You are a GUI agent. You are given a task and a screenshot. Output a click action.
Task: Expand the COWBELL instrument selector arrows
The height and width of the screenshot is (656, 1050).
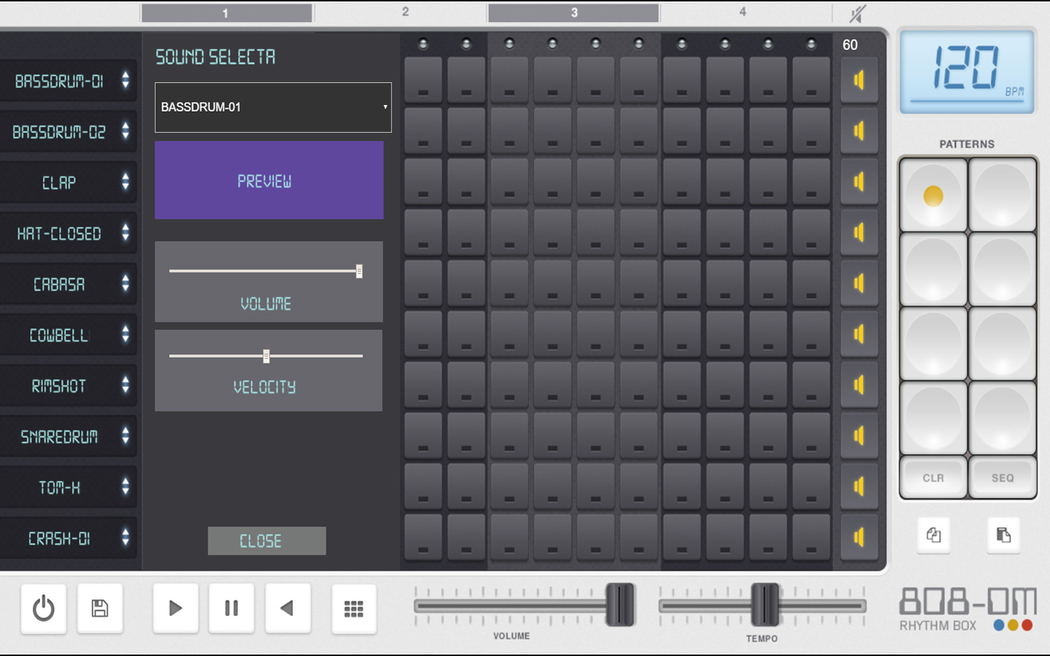pyautogui.click(x=125, y=334)
